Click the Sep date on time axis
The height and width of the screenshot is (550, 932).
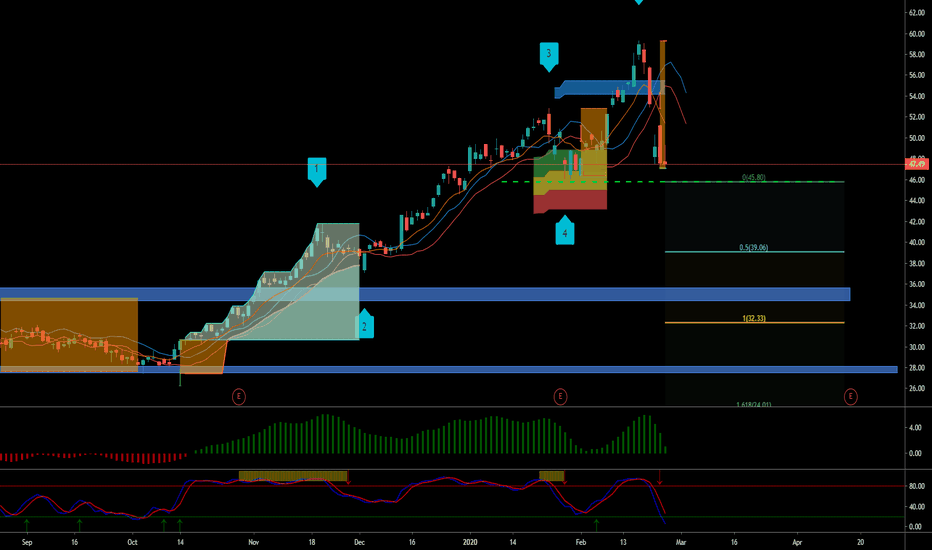27,542
